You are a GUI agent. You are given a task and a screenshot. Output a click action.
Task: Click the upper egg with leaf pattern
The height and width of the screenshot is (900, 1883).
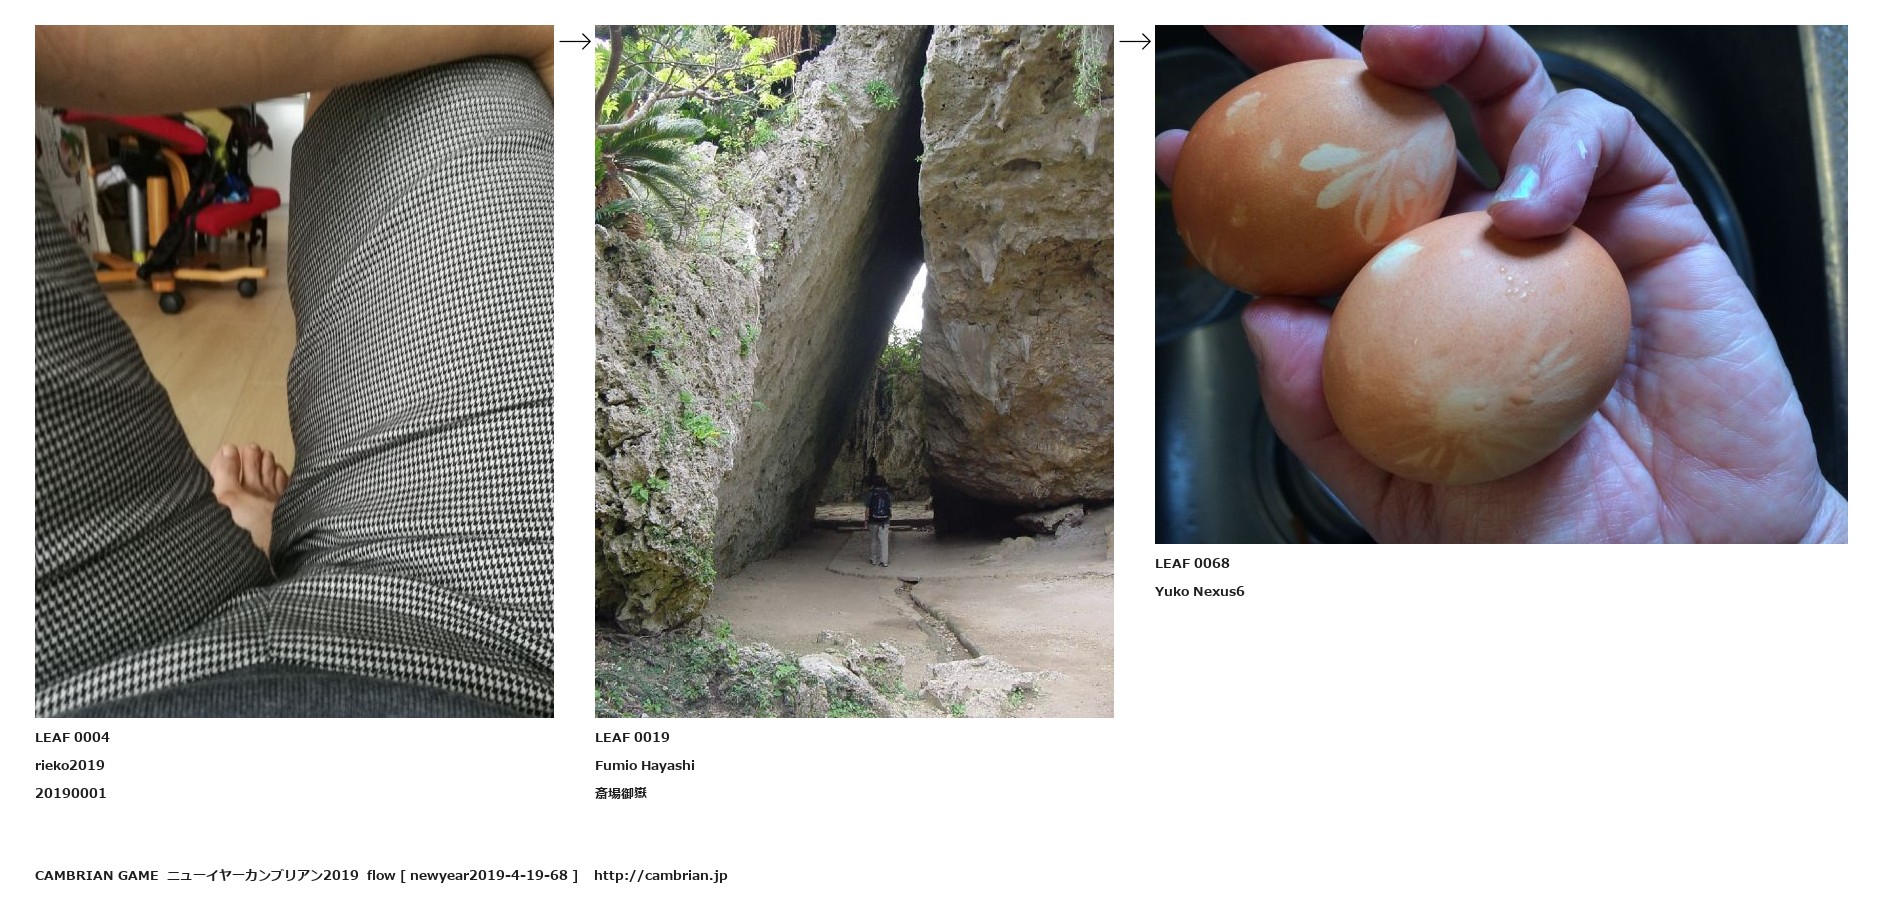click(1313, 176)
